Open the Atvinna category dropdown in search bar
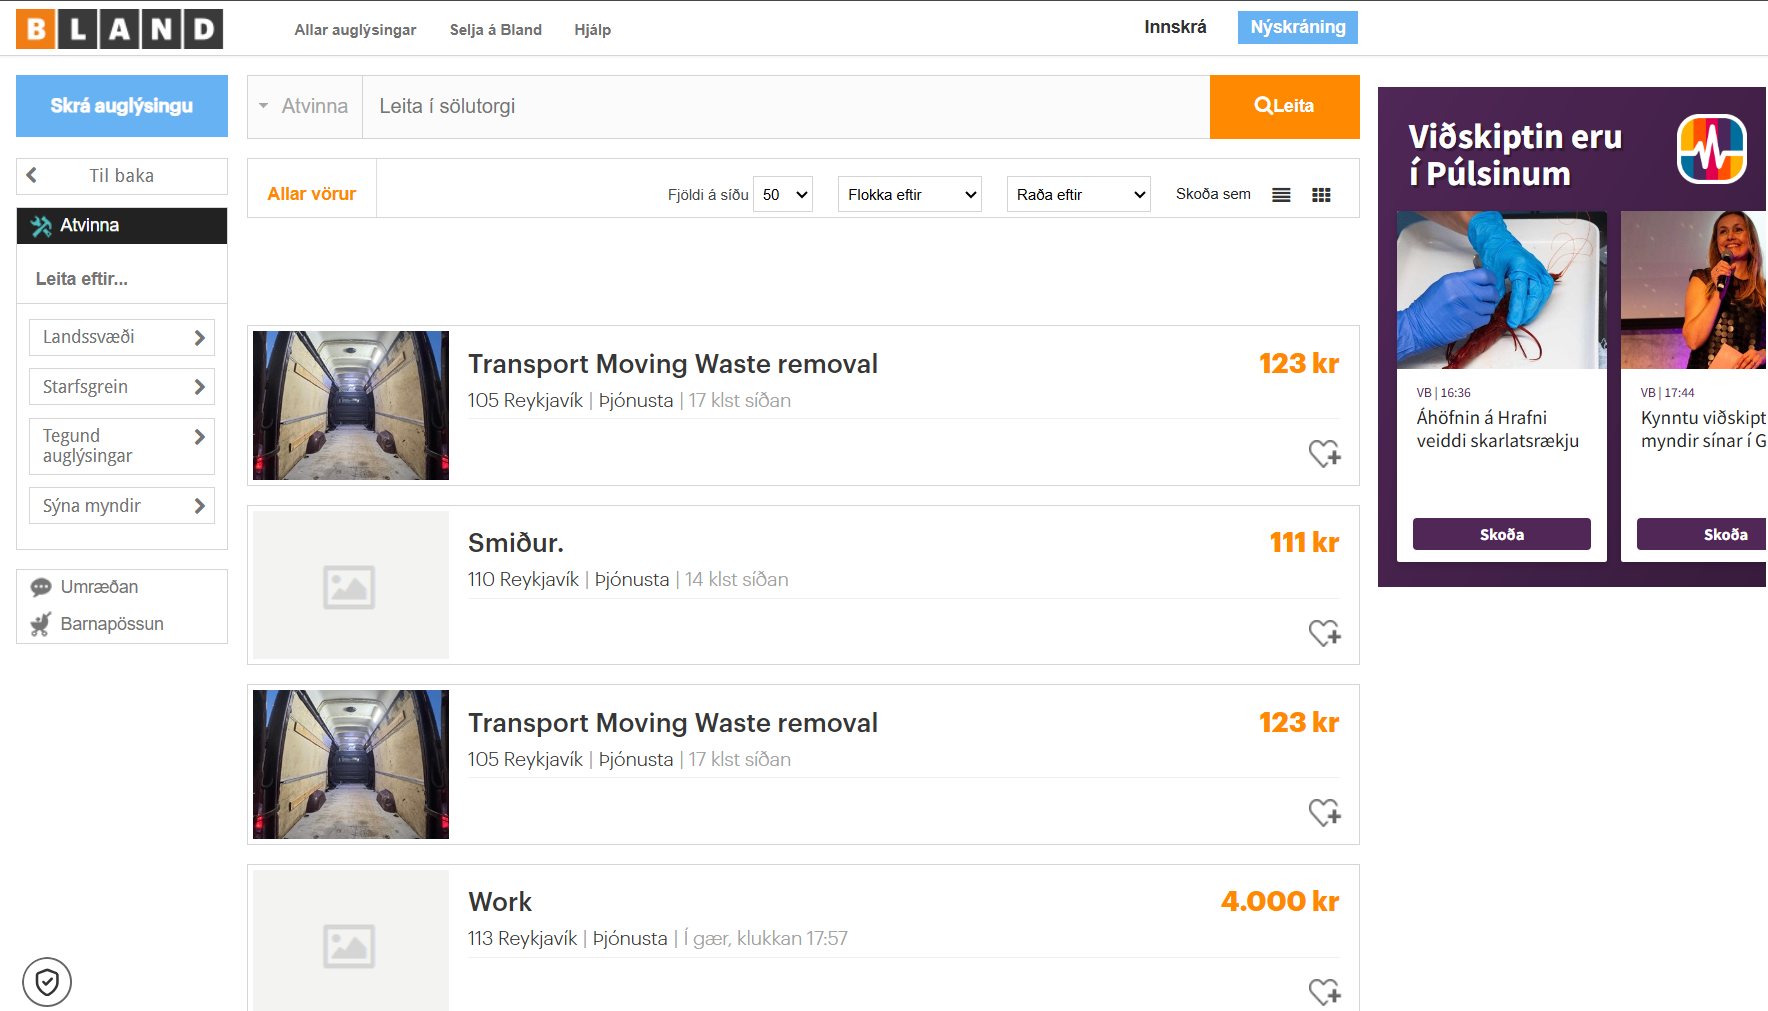This screenshot has width=1768, height=1011. tap(305, 106)
